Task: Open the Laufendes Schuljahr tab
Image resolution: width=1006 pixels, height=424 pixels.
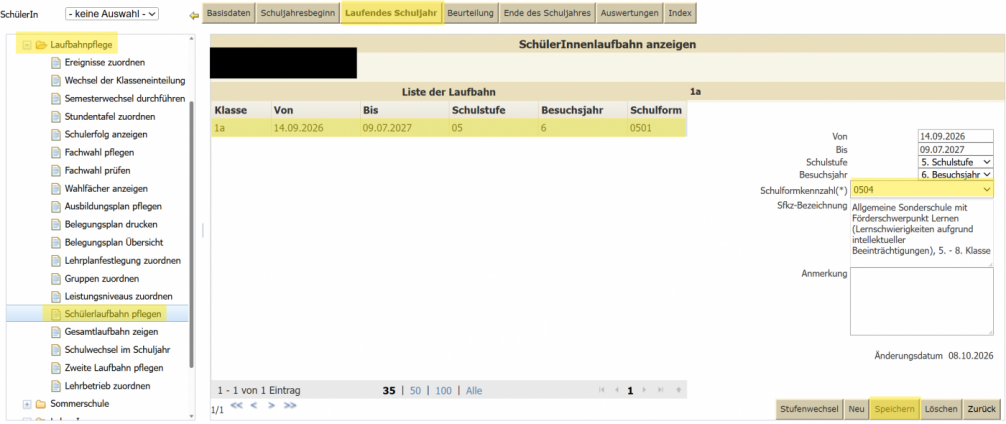Action: click(391, 13)
